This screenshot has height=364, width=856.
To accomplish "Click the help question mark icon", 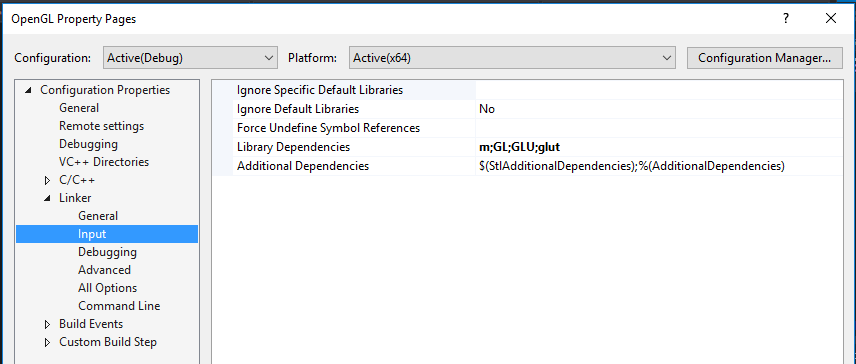I will pos(786,19).
